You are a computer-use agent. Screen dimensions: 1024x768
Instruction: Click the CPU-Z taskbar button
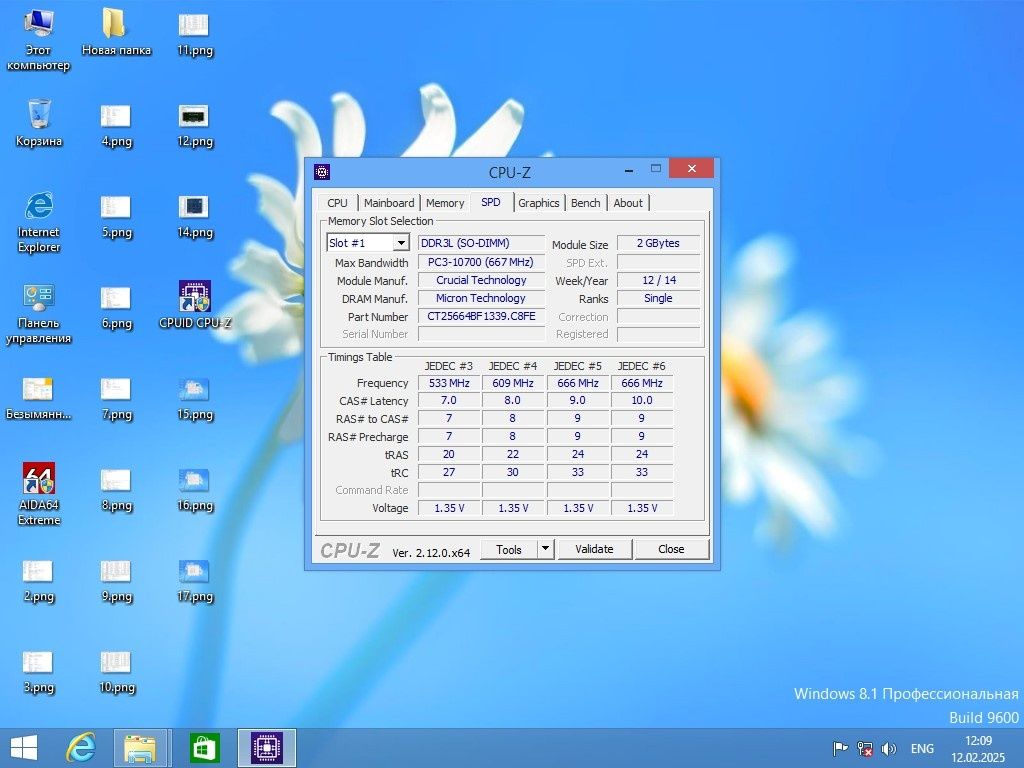tap(267, 748)
